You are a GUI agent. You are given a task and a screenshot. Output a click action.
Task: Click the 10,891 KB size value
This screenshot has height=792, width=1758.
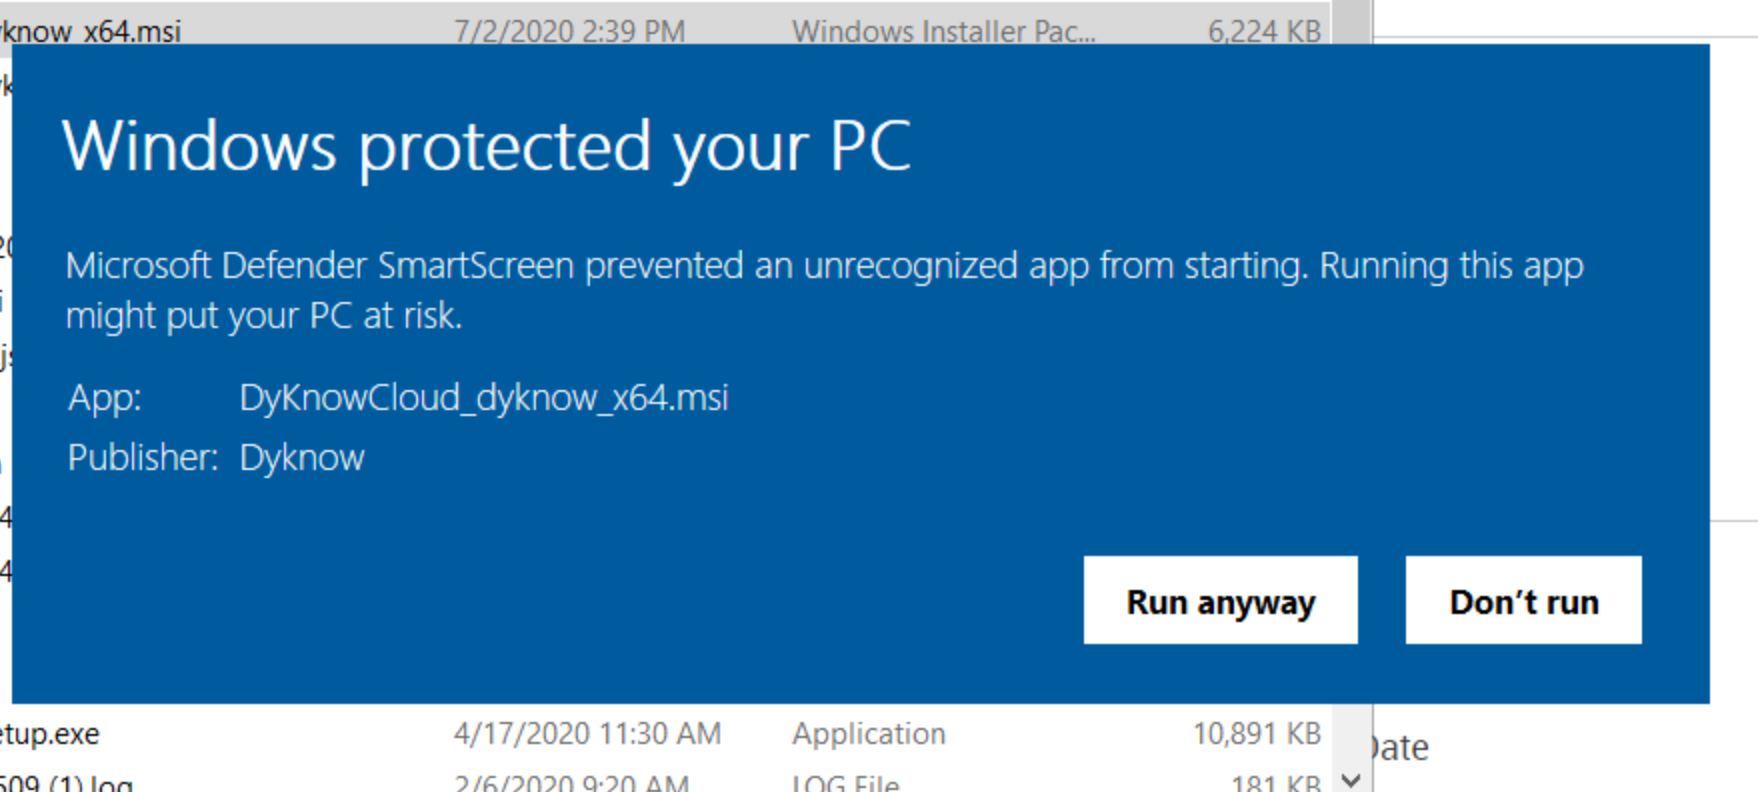(x=1257, y=733)
